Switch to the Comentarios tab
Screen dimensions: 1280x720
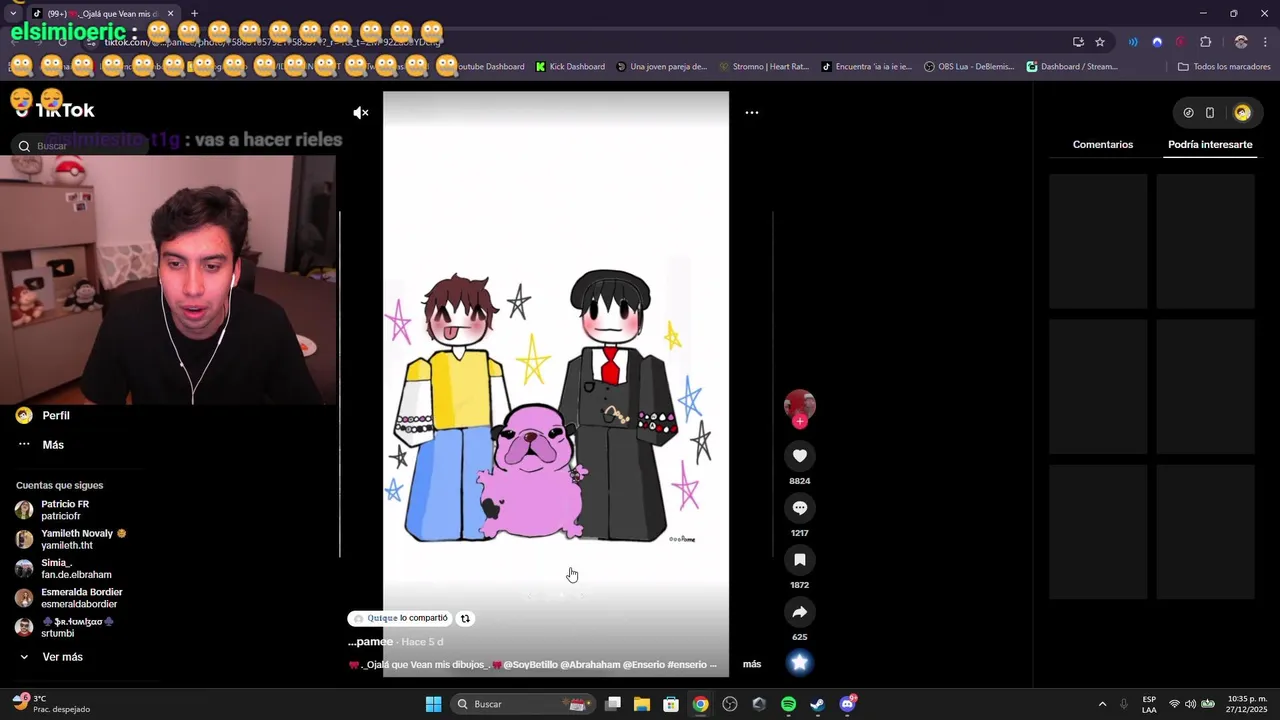1103,145
